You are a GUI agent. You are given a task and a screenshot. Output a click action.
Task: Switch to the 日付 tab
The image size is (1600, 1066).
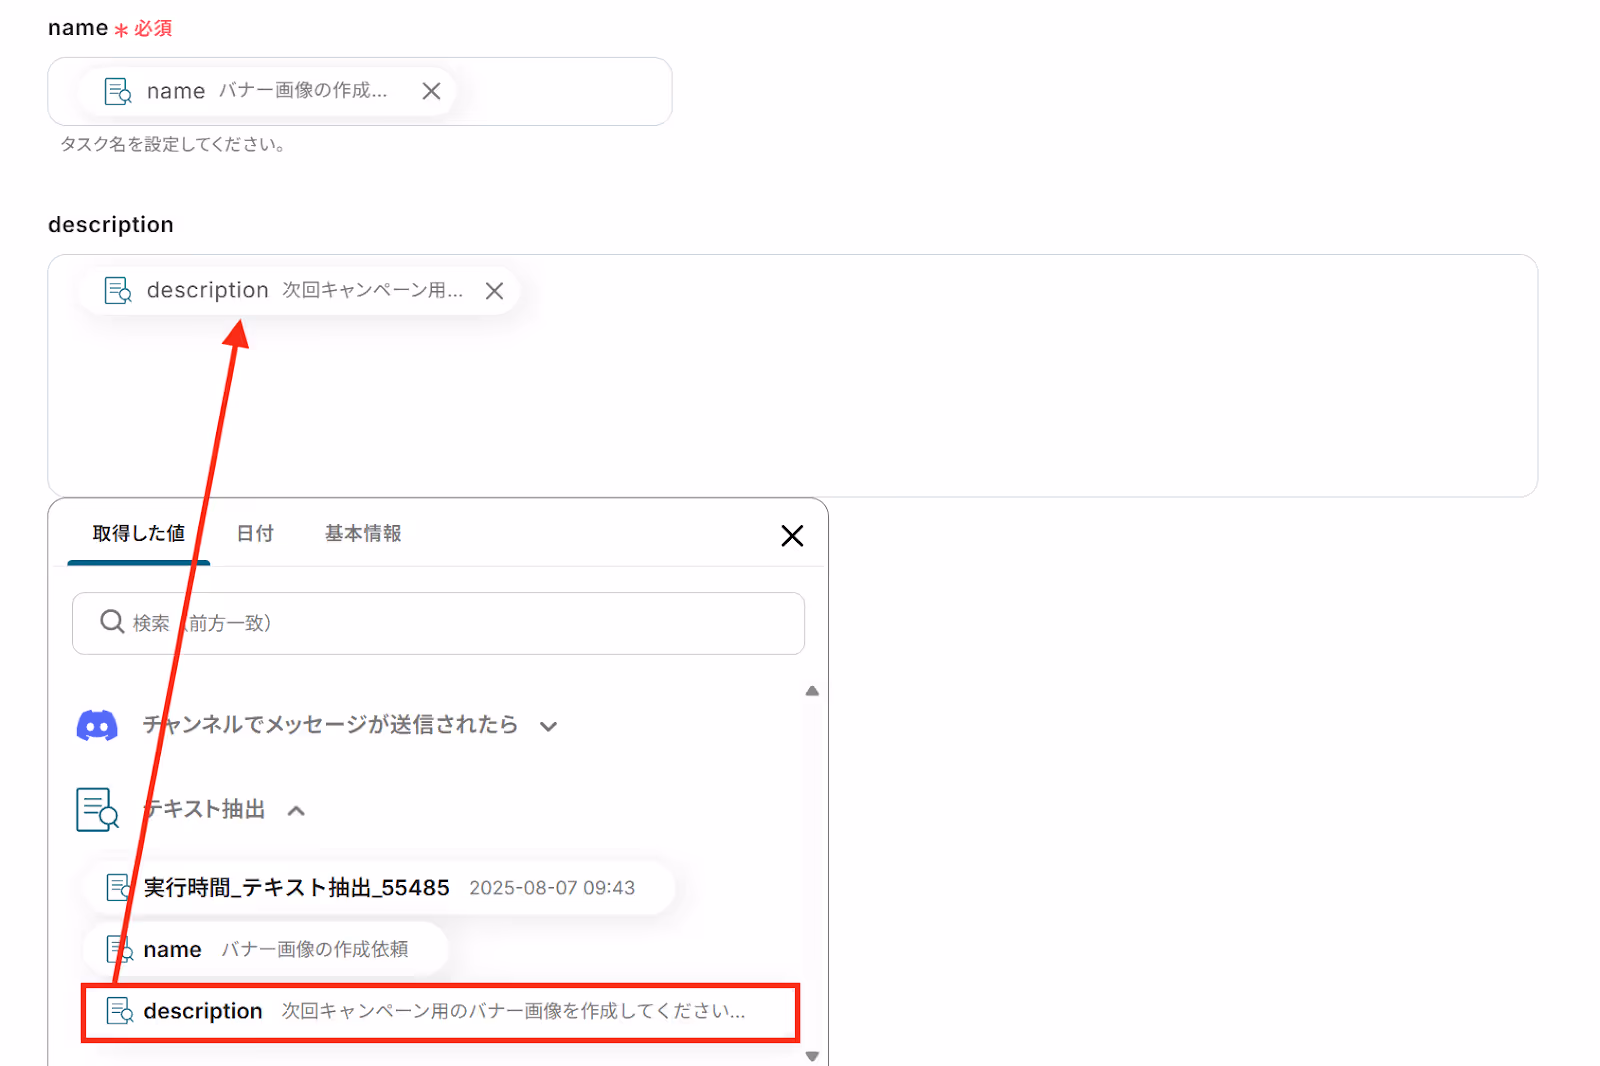pyautogui.click(x=255, y=534)
